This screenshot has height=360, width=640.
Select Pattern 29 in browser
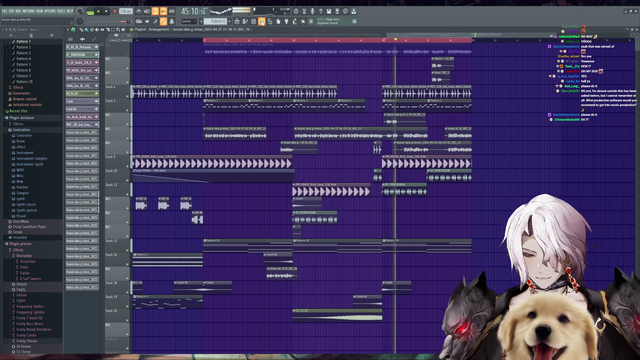point(24,82)
